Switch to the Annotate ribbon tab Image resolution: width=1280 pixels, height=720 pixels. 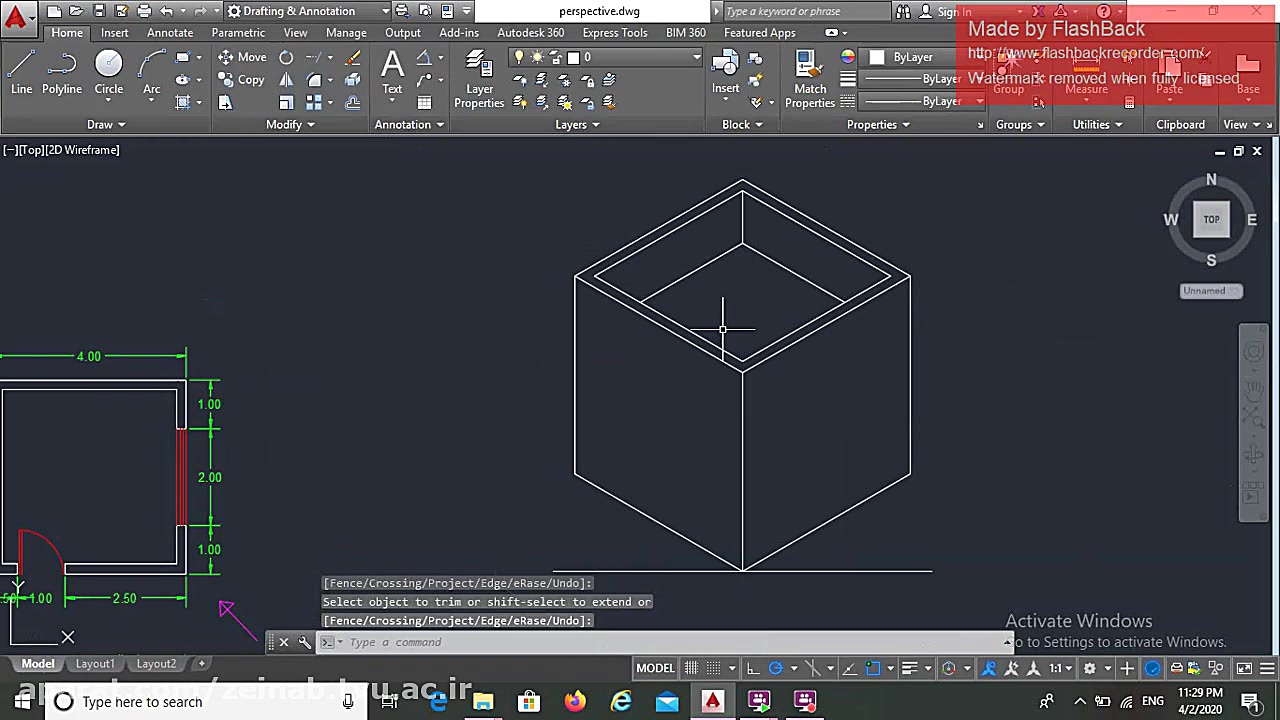pyautogui.click(x=170, y=33)
